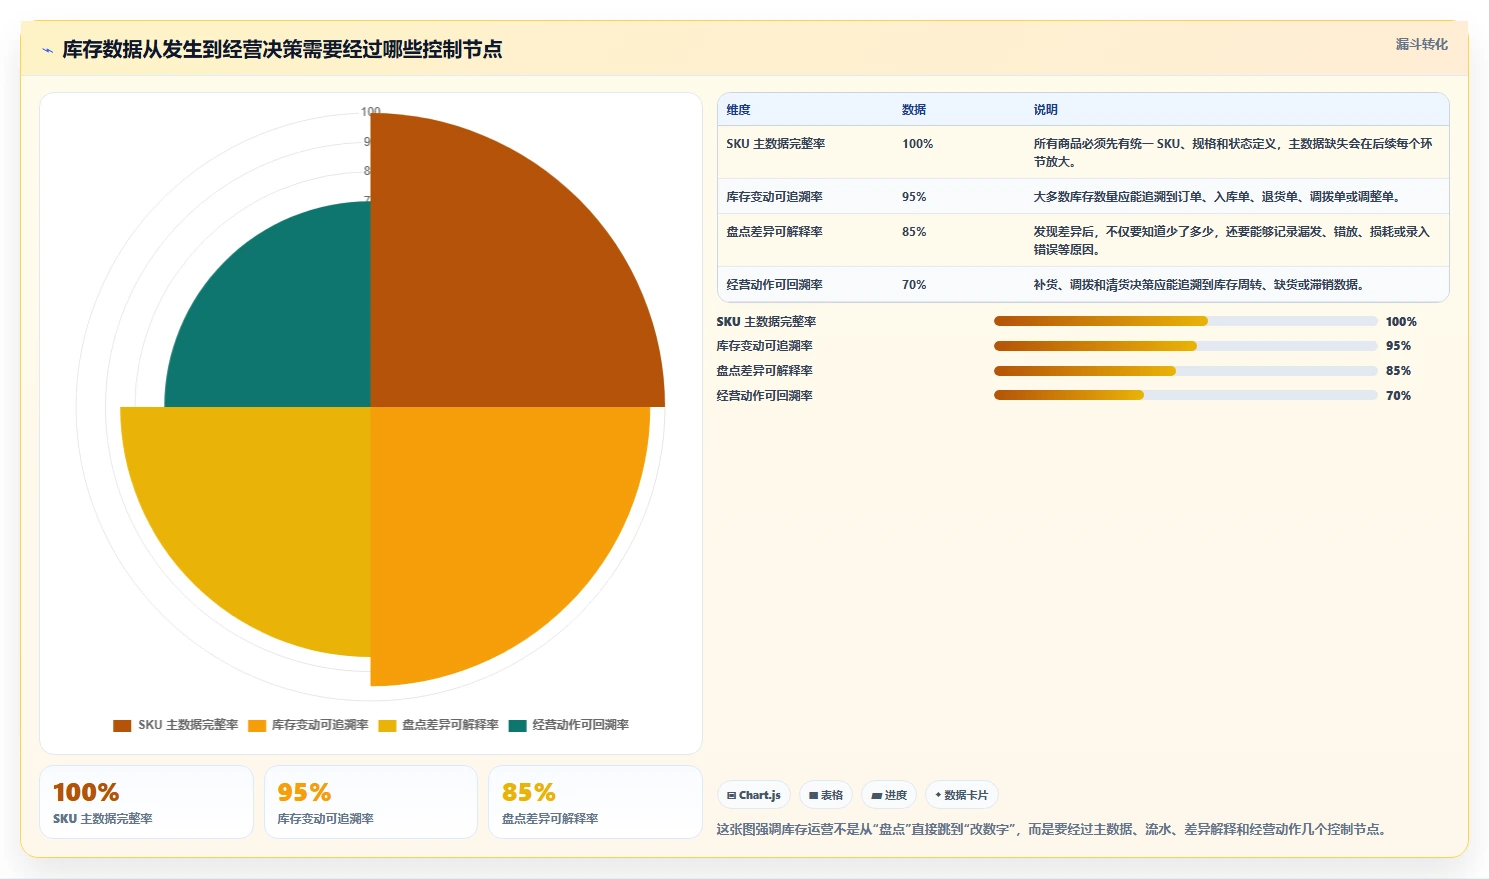Screen dimensions: 1489x879
Task: Click description starting 所有商品必须先有统一
Action: coord(1233,153)
